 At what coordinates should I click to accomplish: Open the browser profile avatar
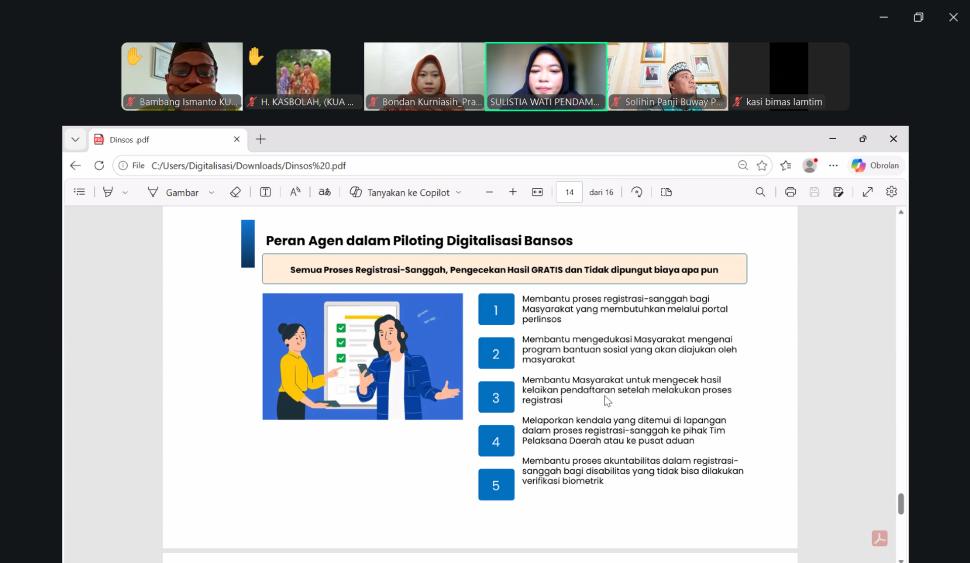pyautogui.click(x=810, y=165)
